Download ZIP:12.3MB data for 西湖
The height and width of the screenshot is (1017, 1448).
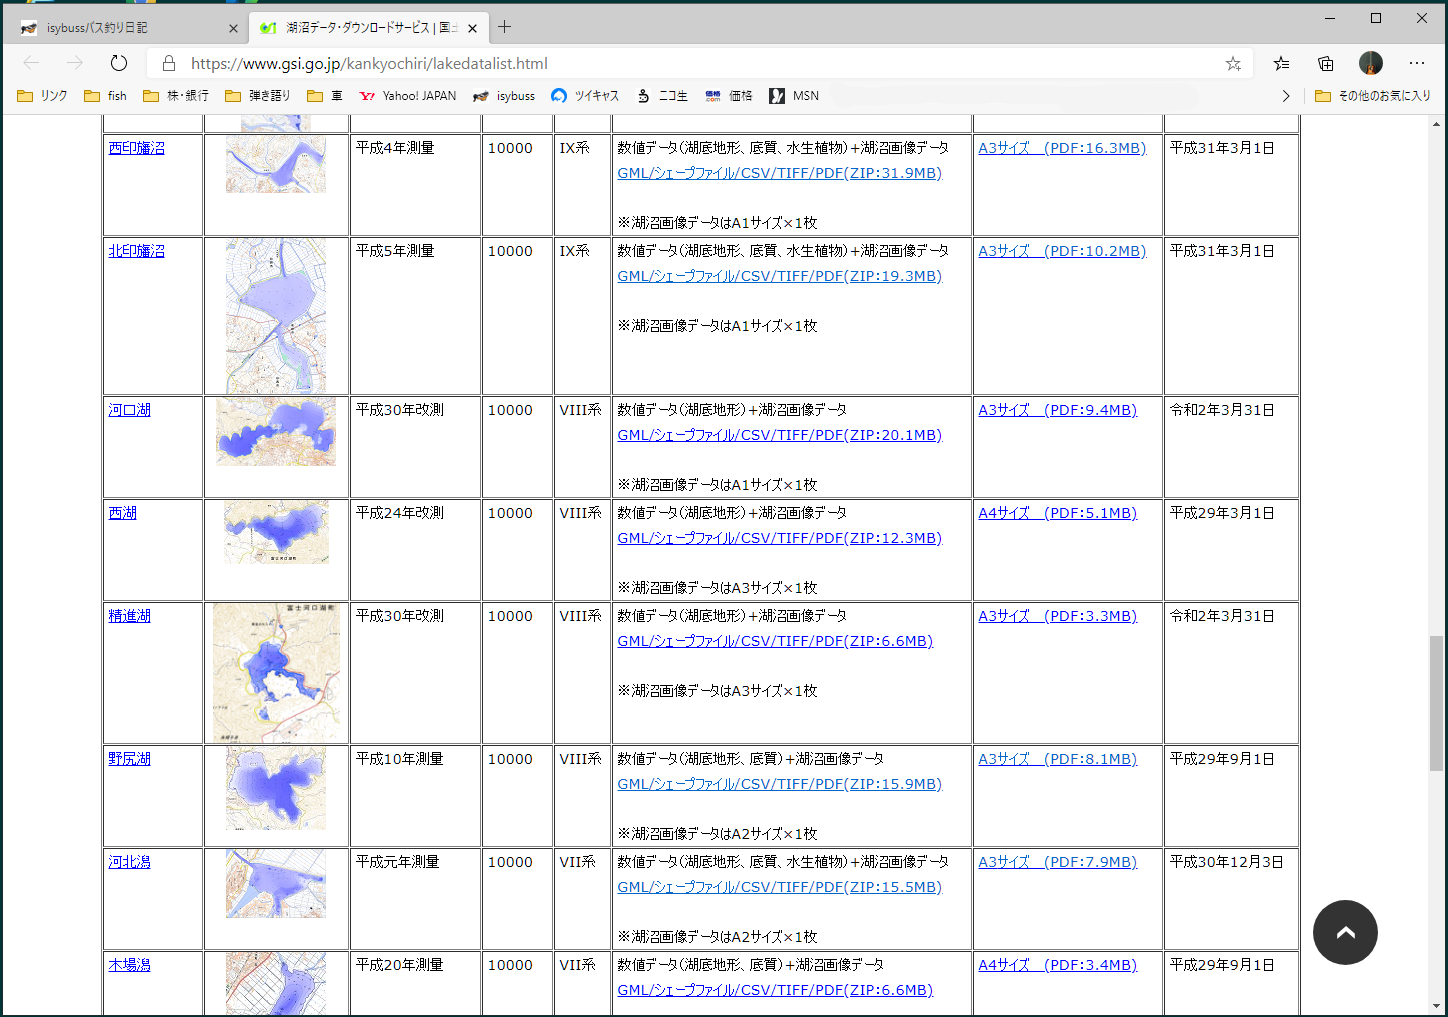(780, 538)
